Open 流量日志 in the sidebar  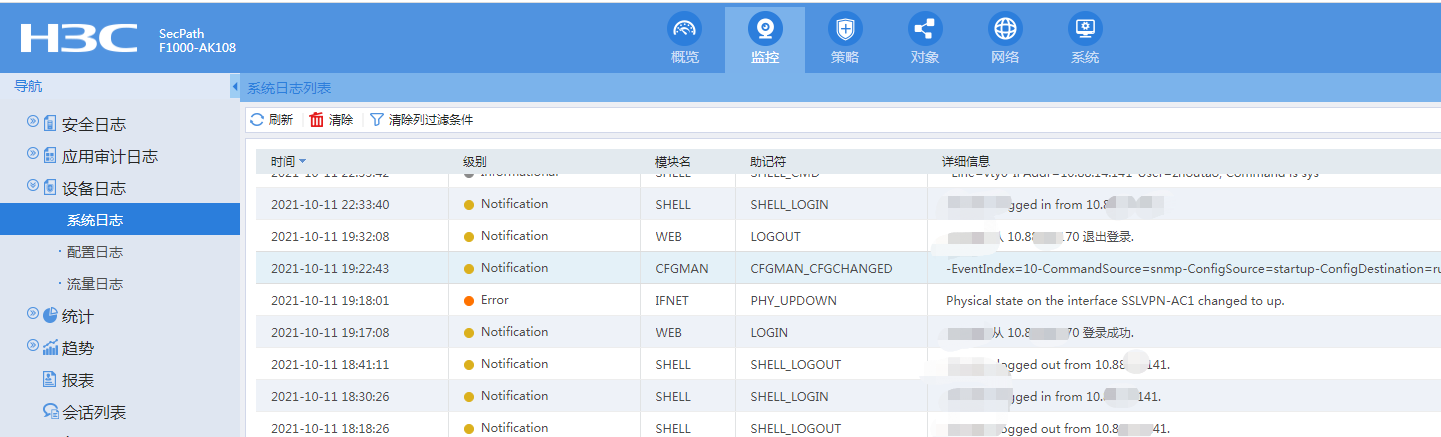pos(95,284)
